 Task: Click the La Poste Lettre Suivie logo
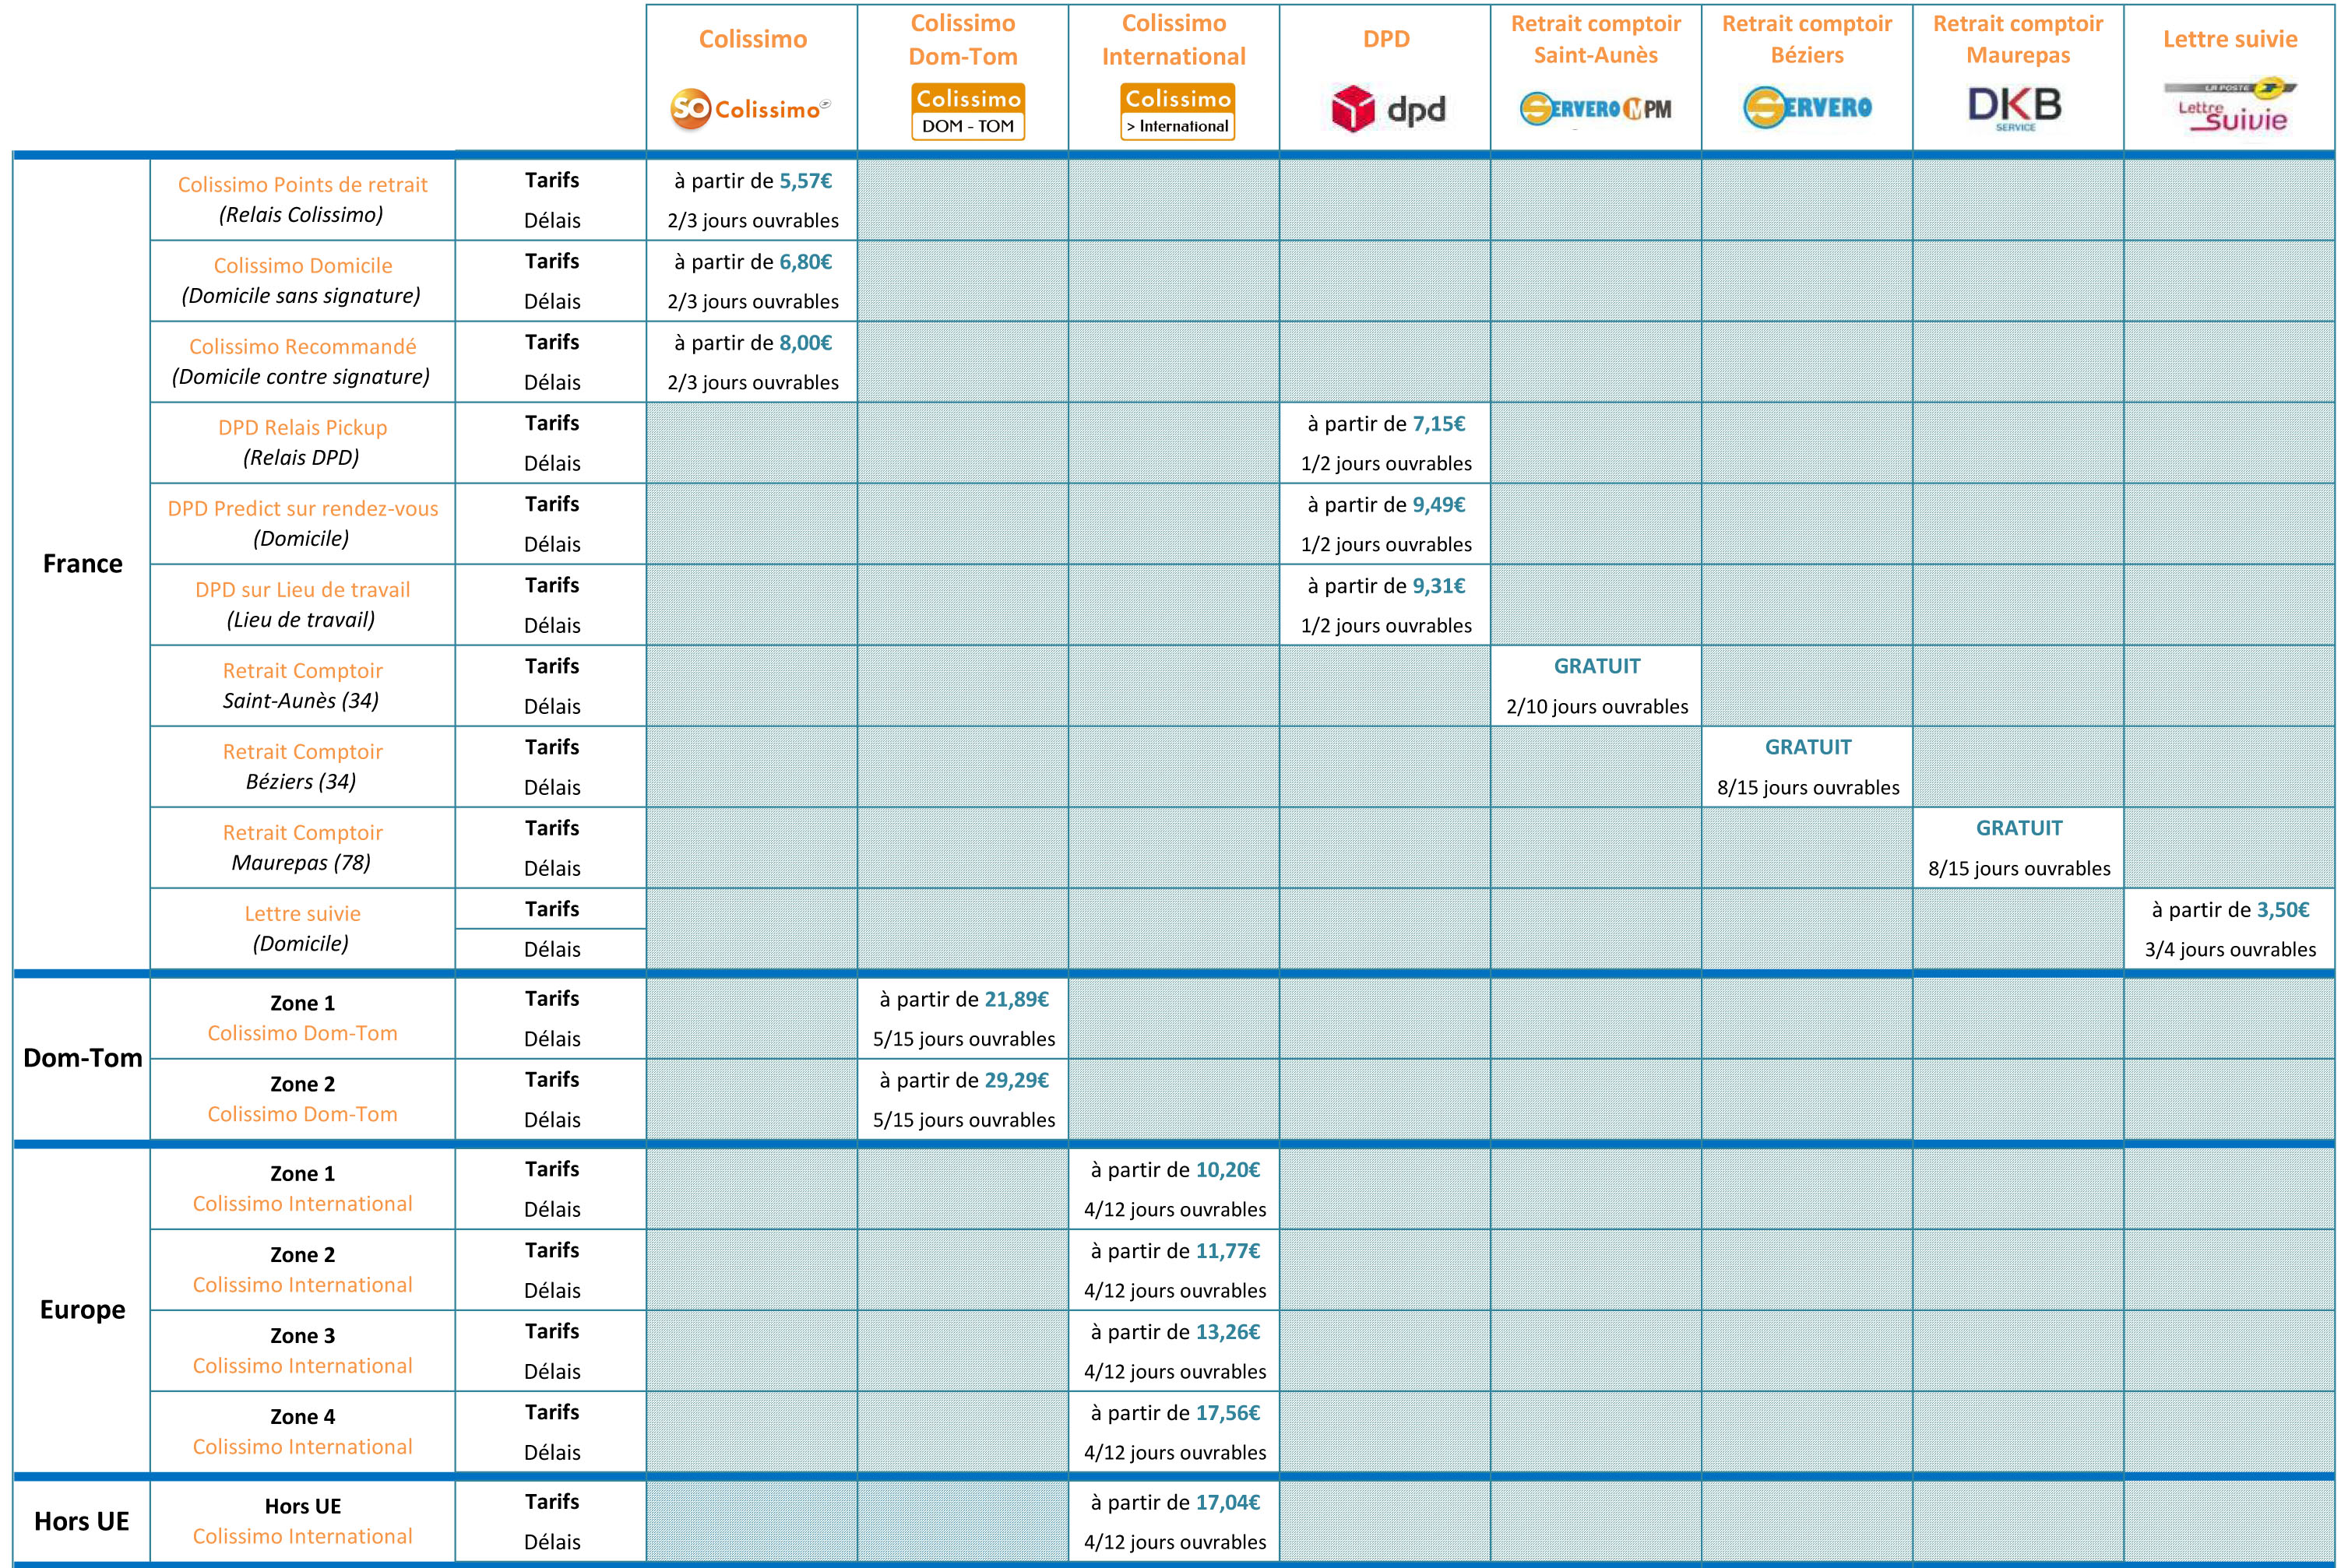click(2231, 106)
